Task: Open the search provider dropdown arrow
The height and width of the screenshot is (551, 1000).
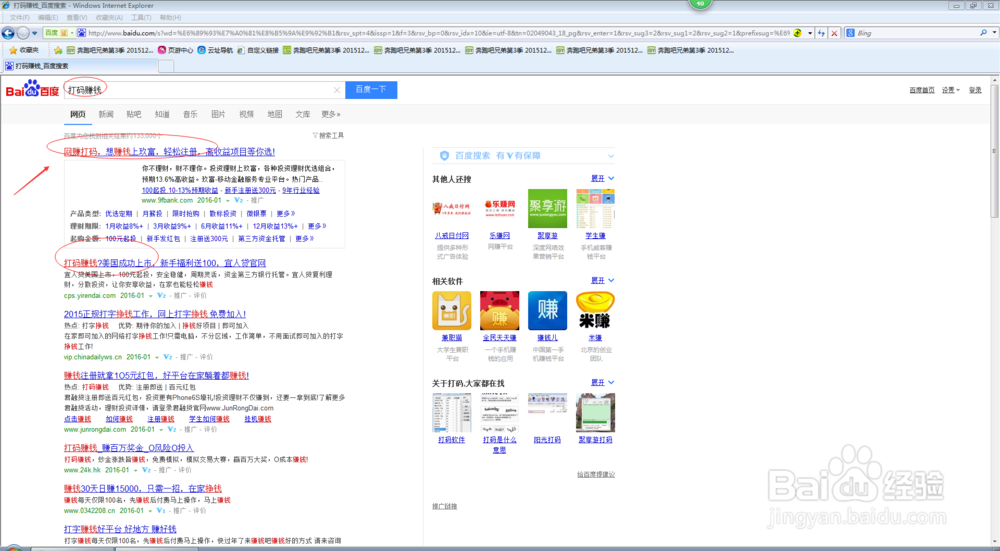Action: 993,33
